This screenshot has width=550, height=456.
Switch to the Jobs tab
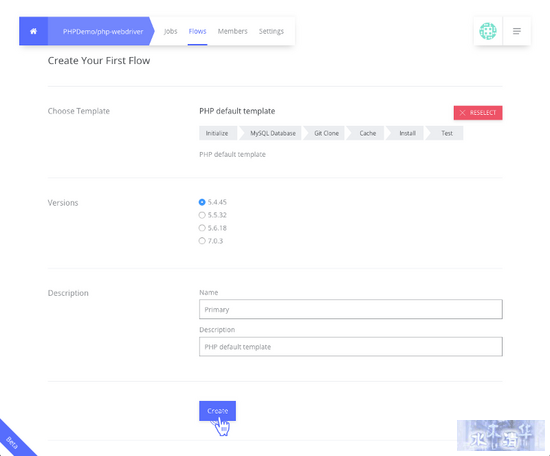(x=170, y=31)
